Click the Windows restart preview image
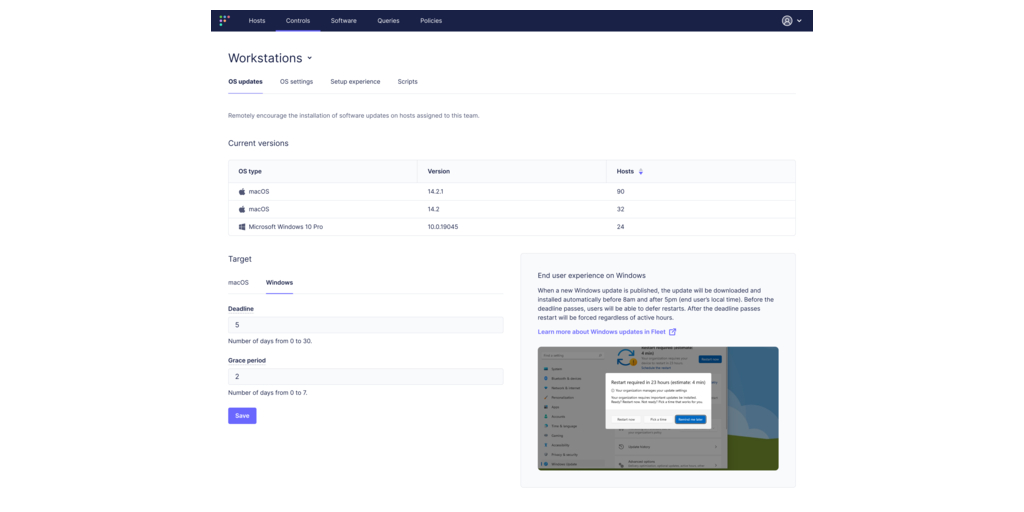This screenshot has height=512, width=1024. pyautogui.click(x=658, y=408)
